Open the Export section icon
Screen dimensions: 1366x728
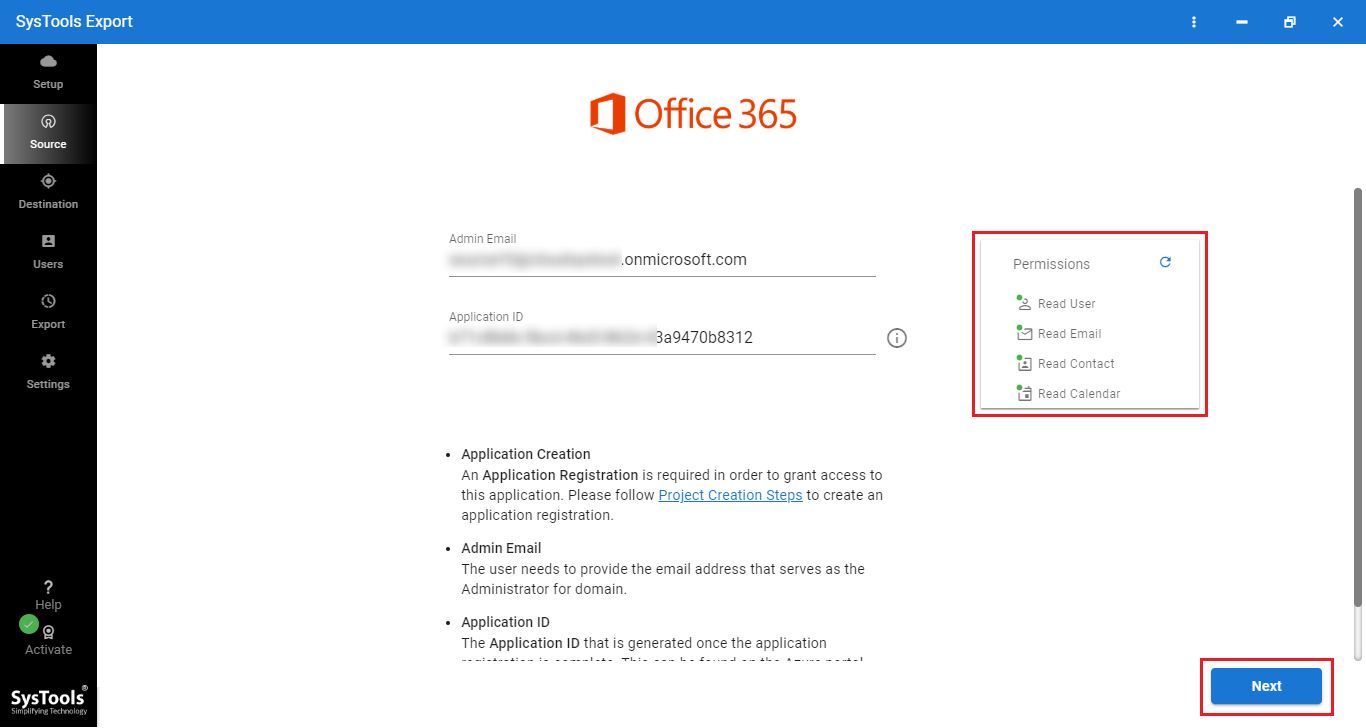pyautogui.click(x=48, y=302)
